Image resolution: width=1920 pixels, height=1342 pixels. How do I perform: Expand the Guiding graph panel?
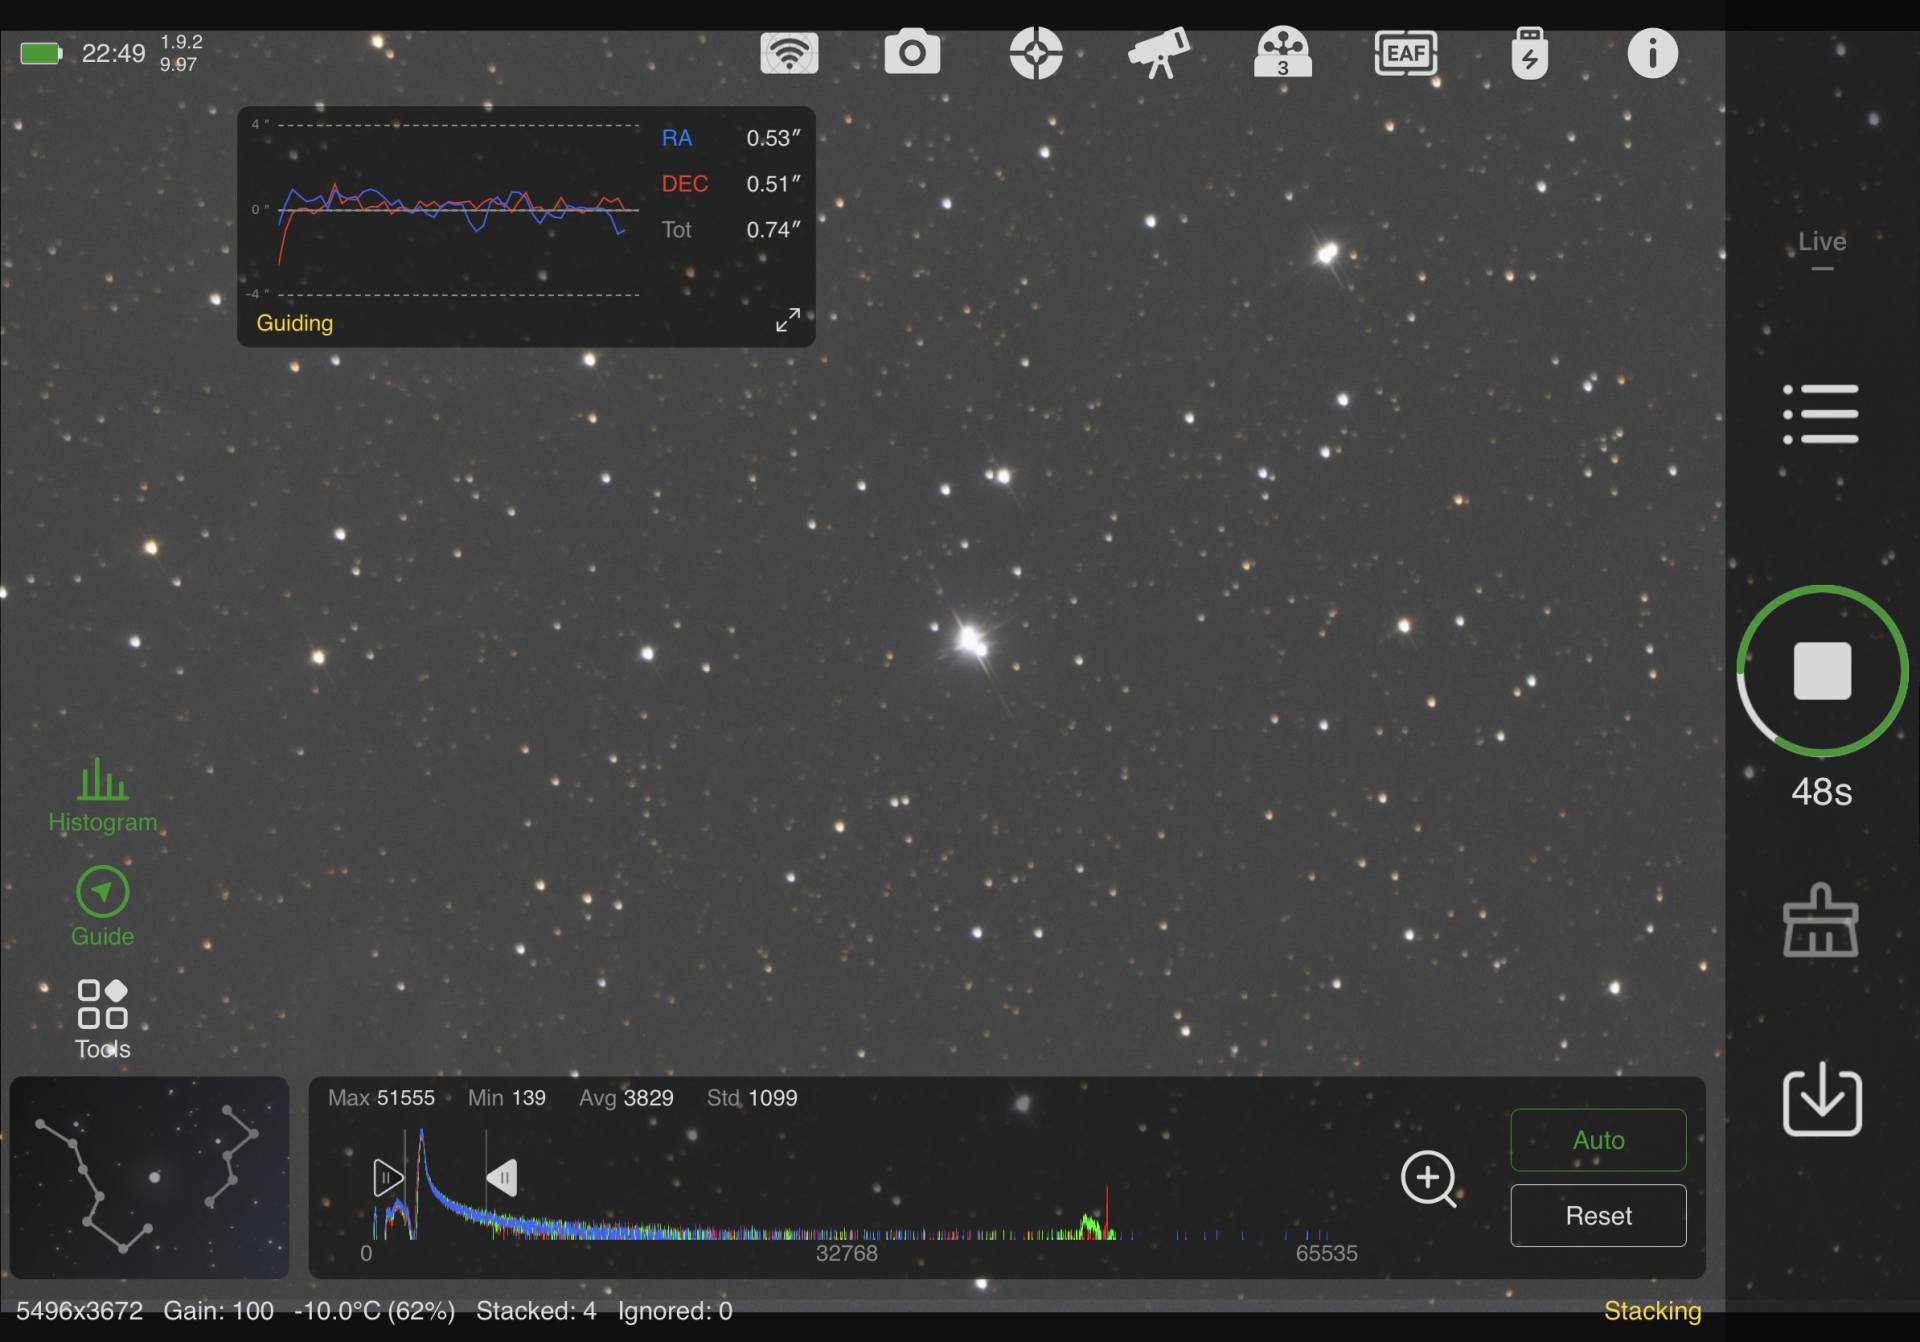click(788, 320)
